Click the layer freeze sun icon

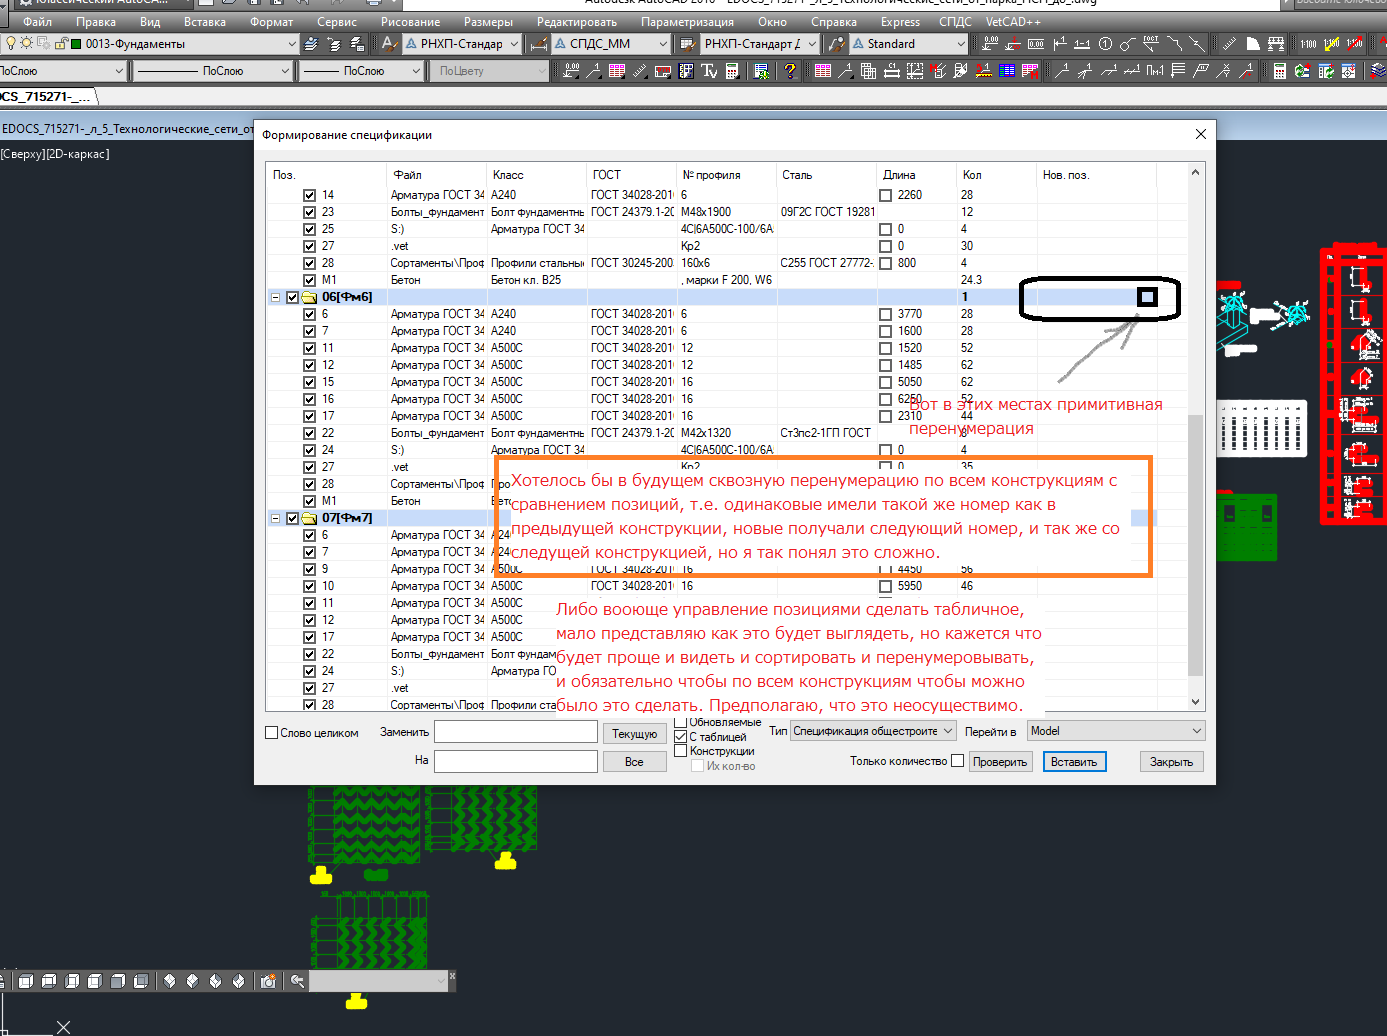pos(27,44)
